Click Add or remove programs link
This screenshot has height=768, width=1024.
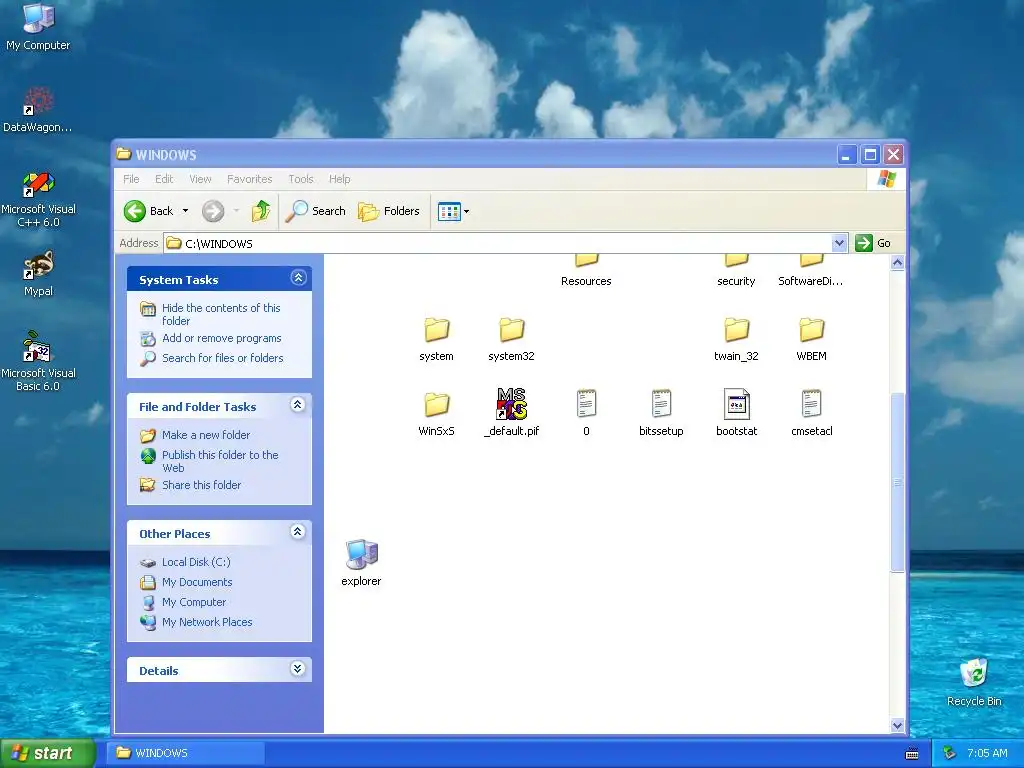click(221, 338)
